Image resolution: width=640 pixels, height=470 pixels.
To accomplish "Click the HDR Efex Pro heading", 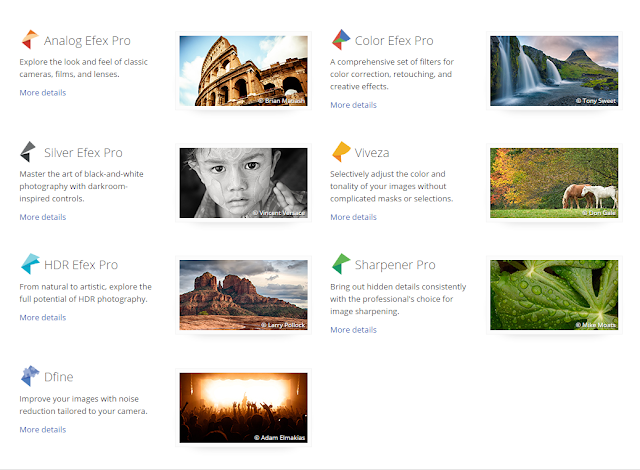I will (81, 265).
